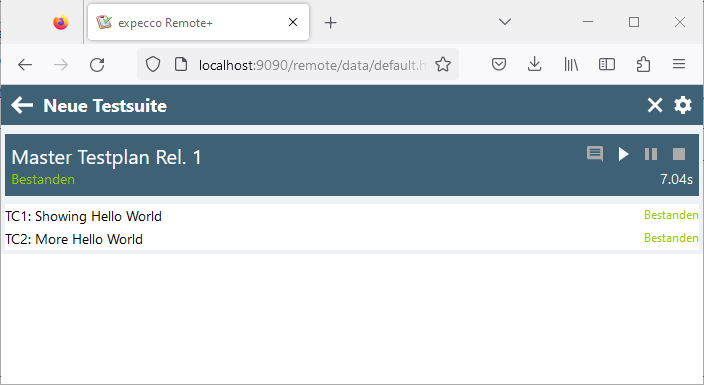Close the Neue Testsuite view

[x=655, y=105]
